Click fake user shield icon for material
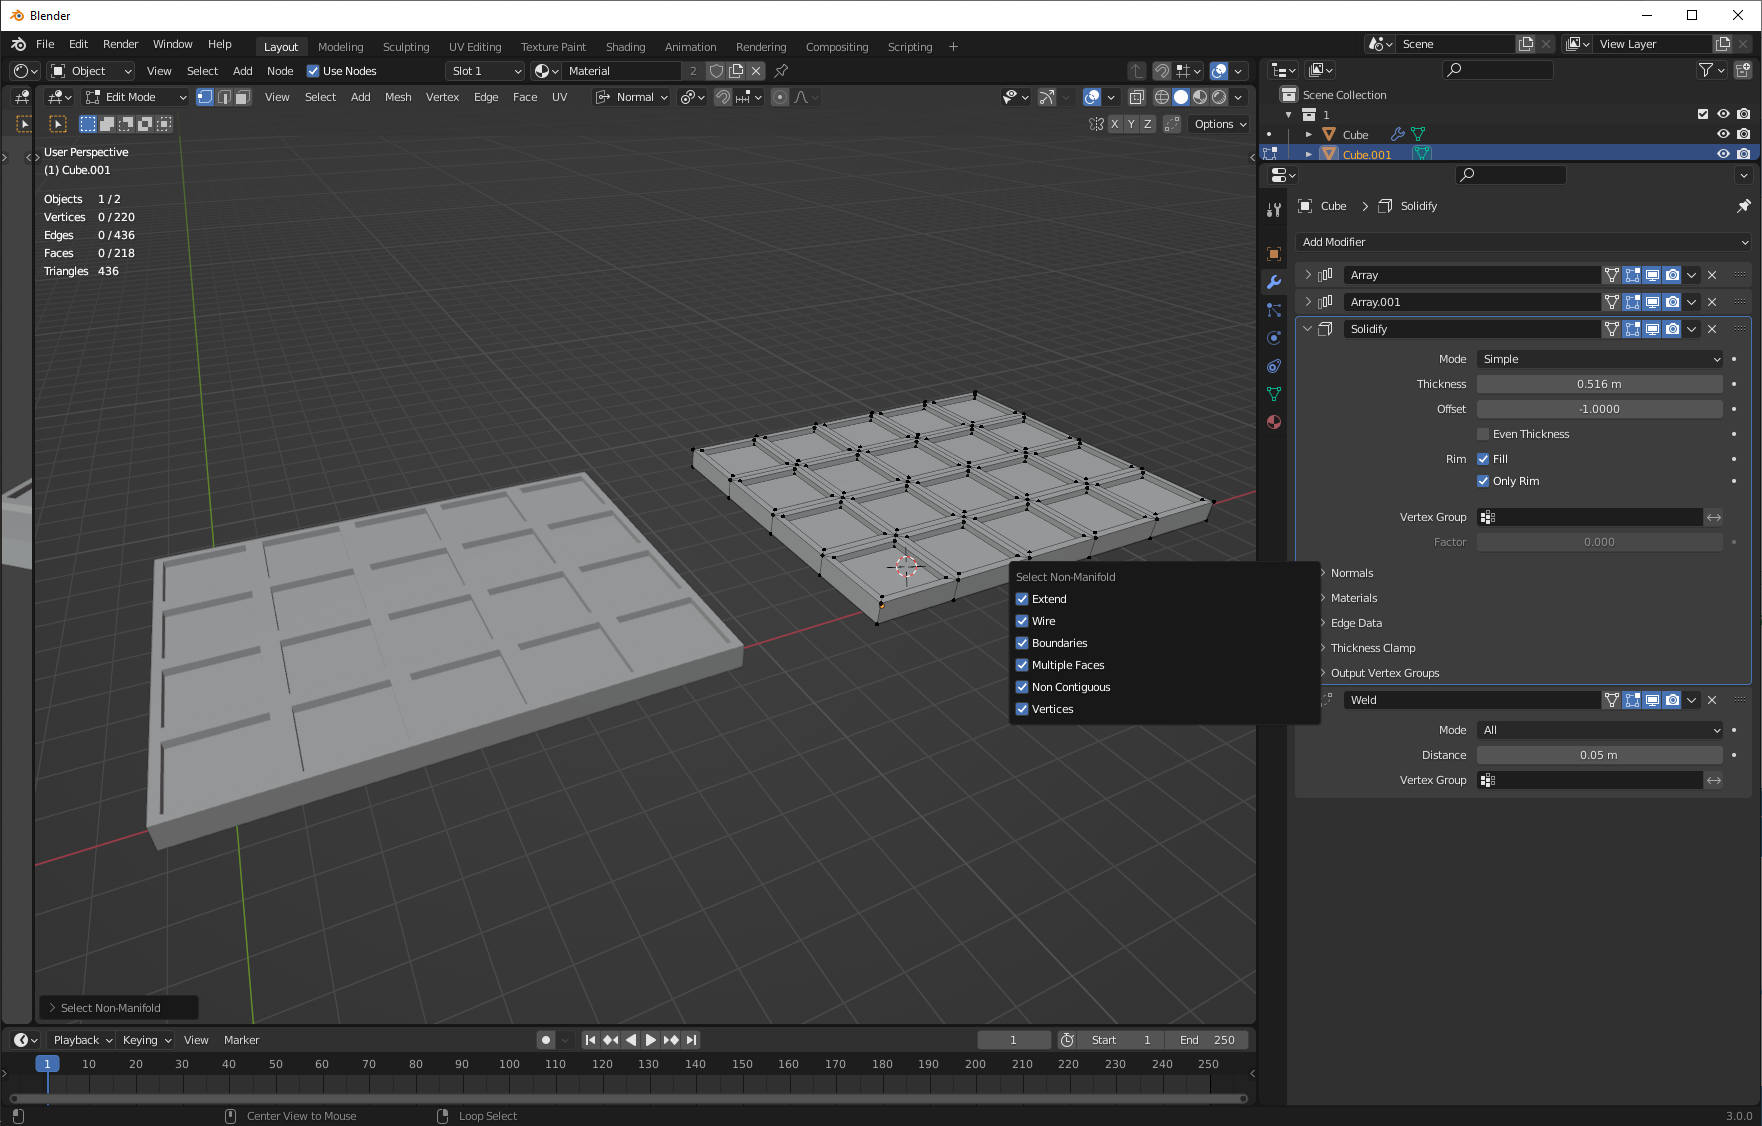Viewport: 1762px width, 1126px height. click(x=716, y=71)
